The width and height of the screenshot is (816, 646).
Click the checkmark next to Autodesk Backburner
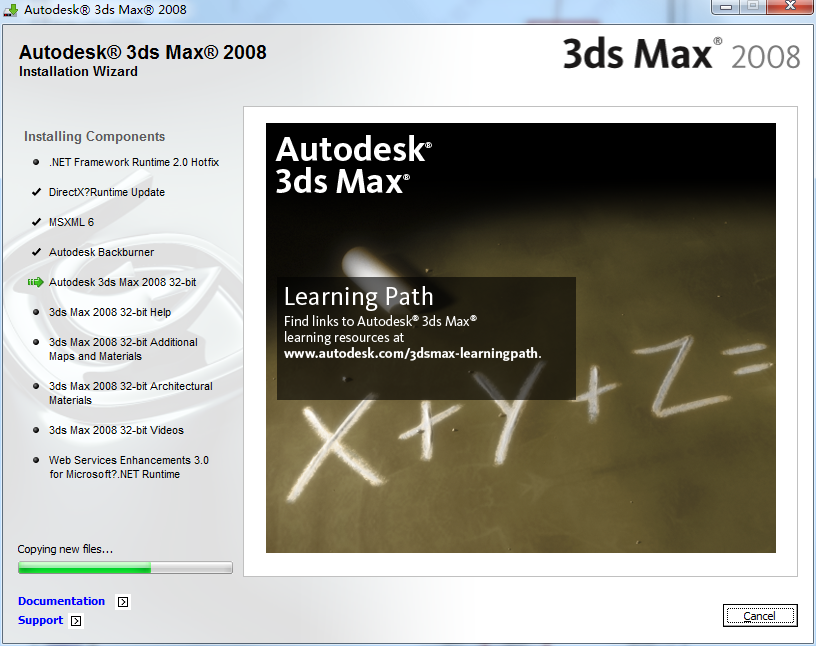coord(36,252)
